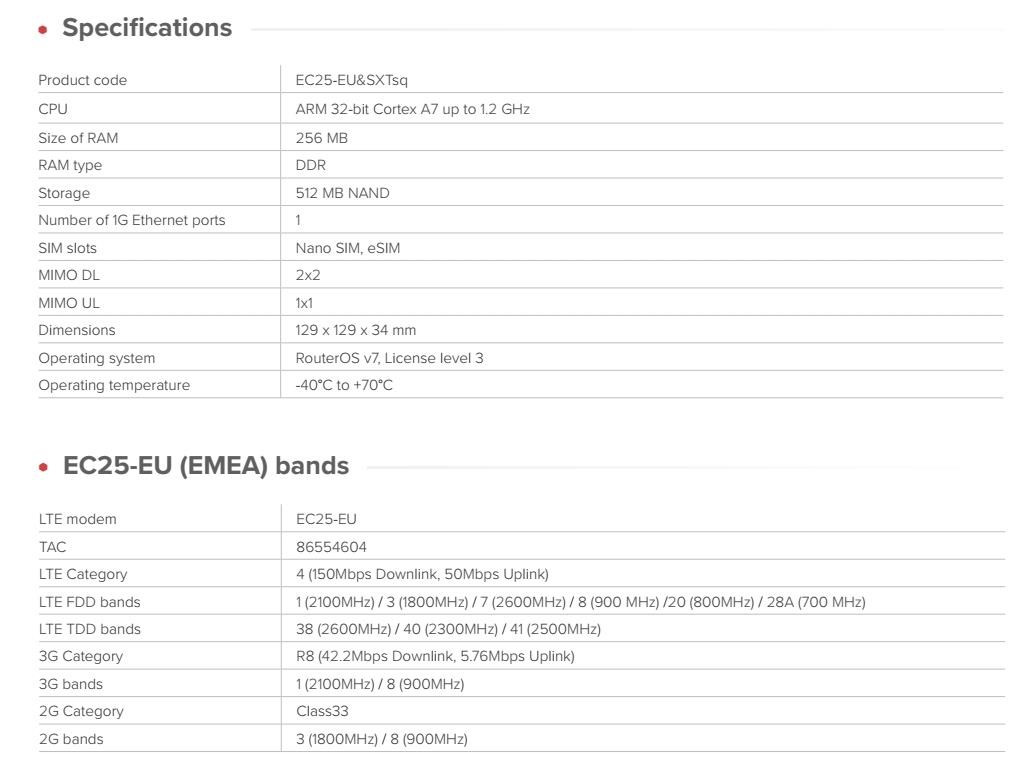The image size is (1028, 771).
Task: Click RouterOS v7, License level 3 text
Action: [x=390, y=358]
